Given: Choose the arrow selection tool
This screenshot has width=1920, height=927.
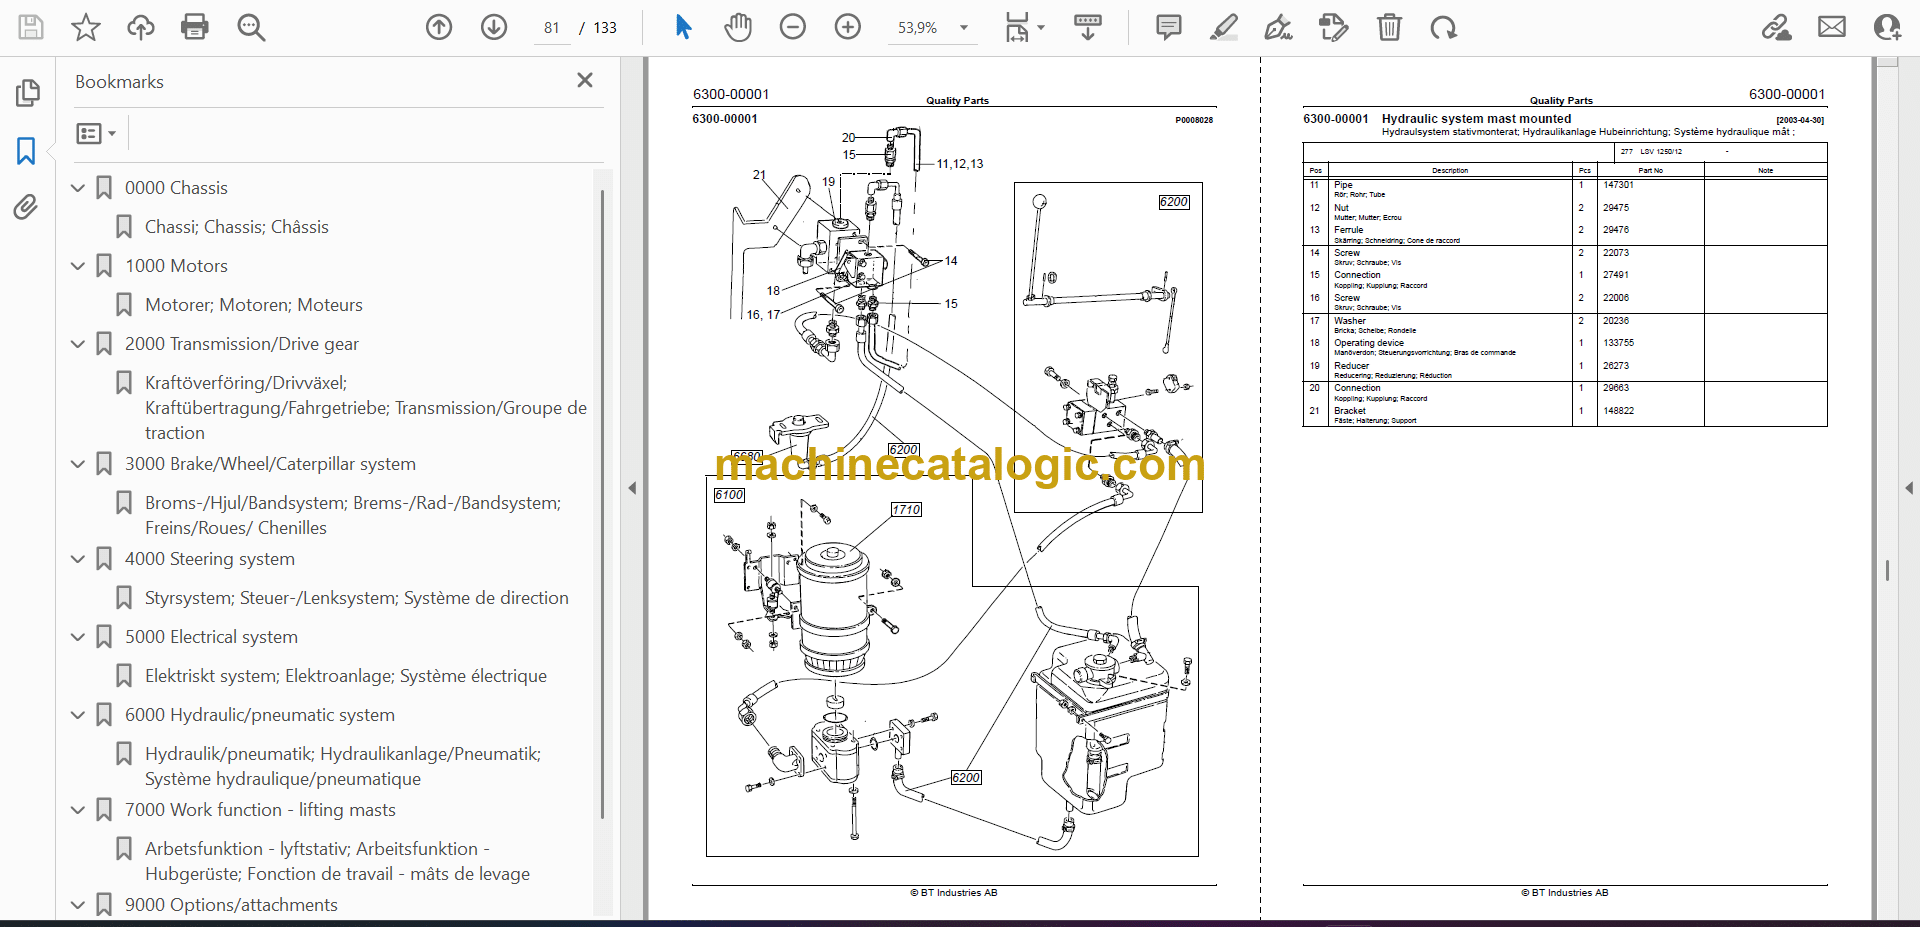Looking at the screenshot, I should (683, 27).
